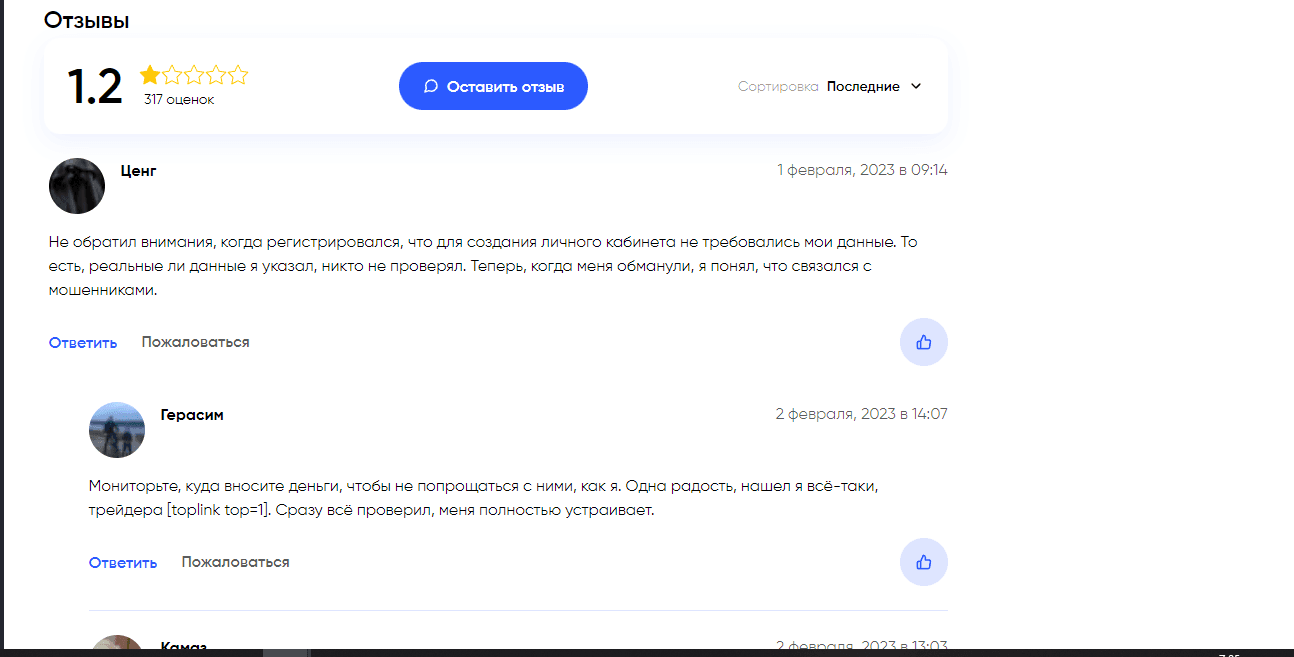
Task: Select the third rating star
Action: pyautogui.click(x=194, y=73)
